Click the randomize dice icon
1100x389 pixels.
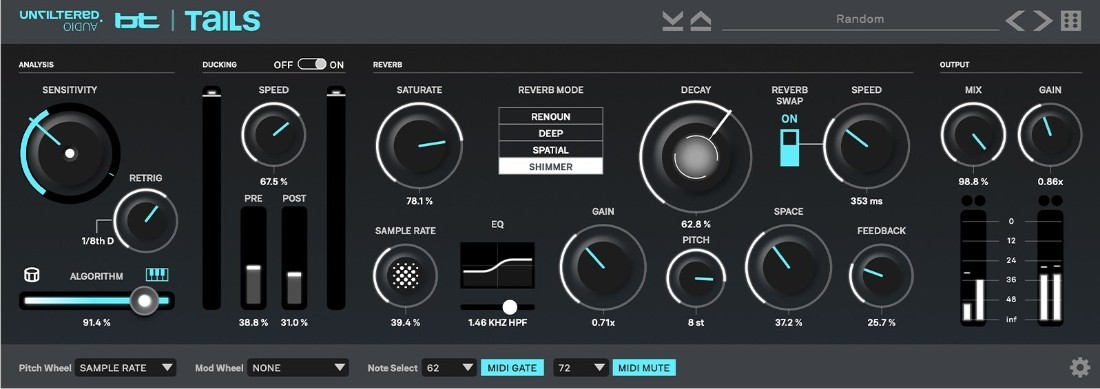[x=1071, y=21]
